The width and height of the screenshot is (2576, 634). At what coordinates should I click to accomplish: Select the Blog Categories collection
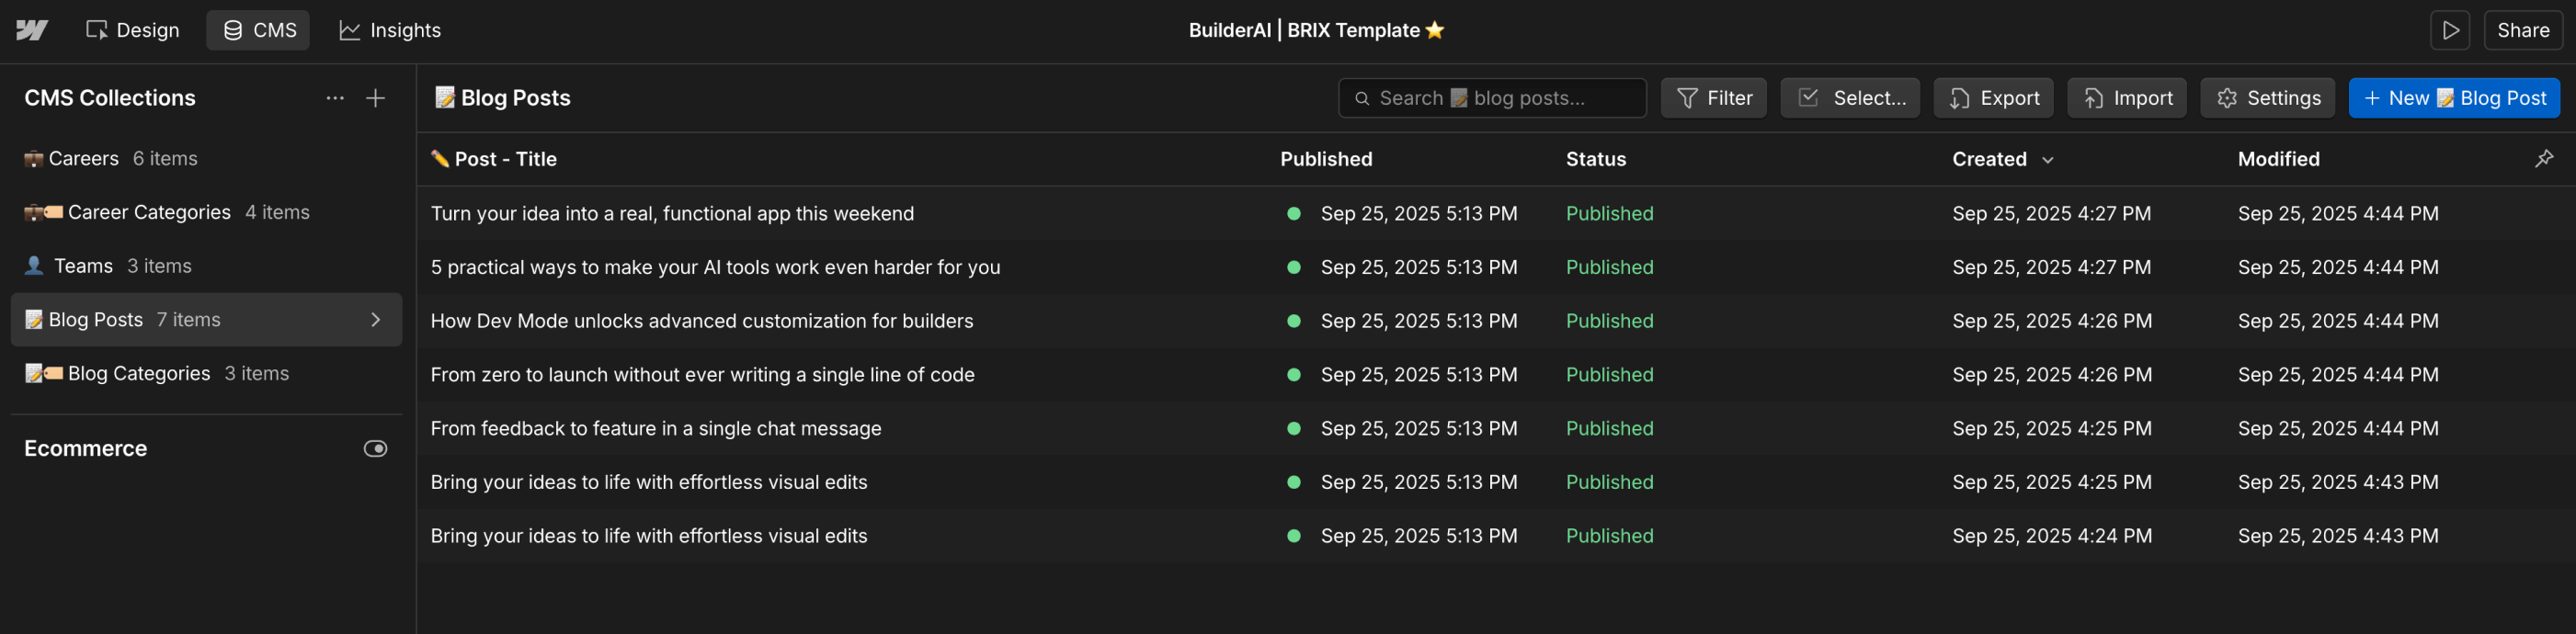206,373
